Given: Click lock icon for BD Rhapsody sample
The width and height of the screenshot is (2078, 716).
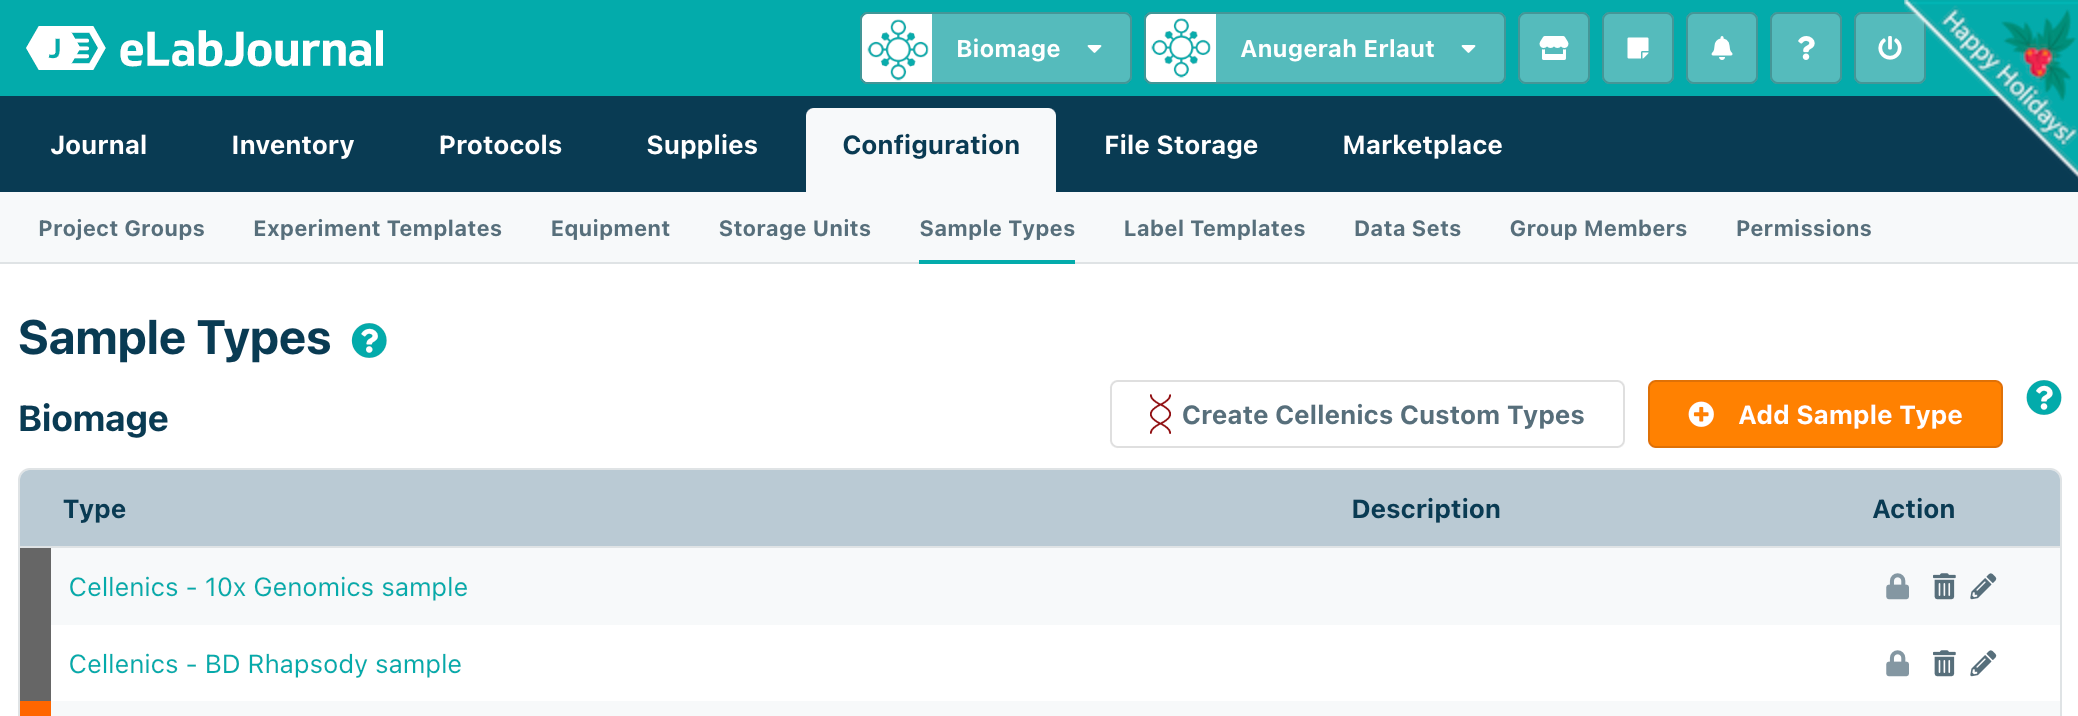Looking at the screenshot, I should click(x=1897, y=663).
